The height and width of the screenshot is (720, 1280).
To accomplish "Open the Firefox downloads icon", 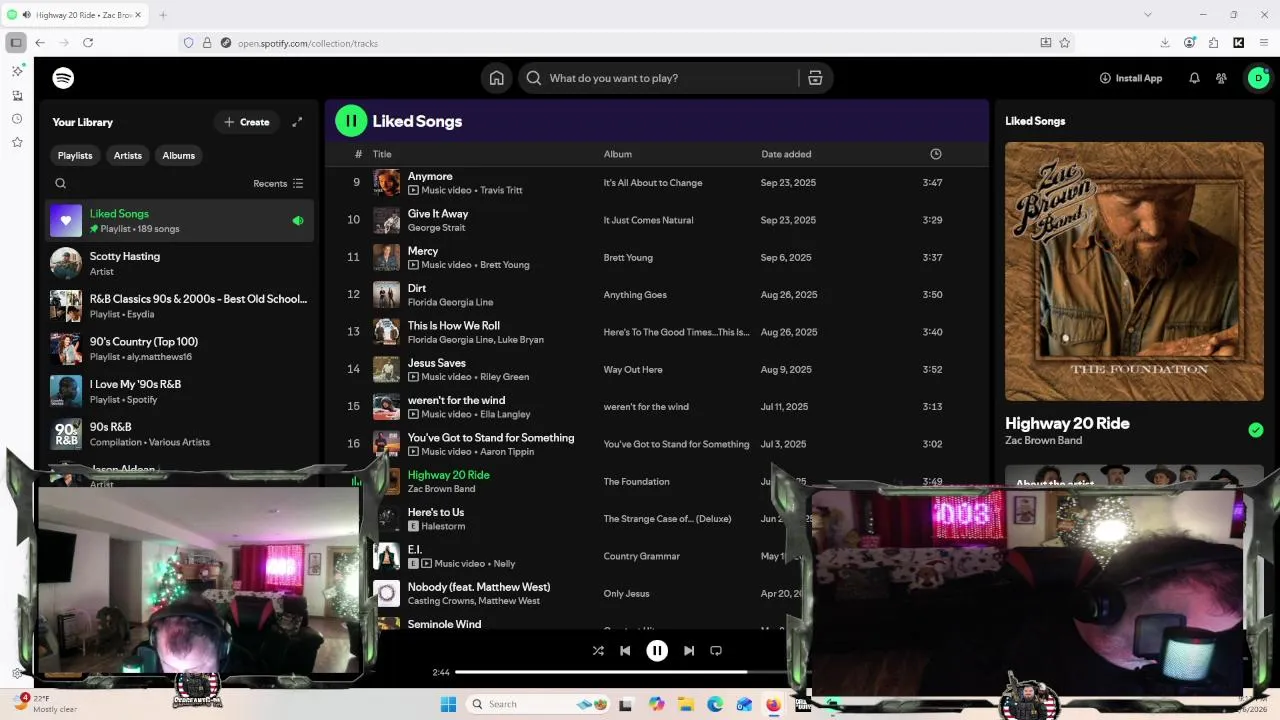I will pos(1165,43).
